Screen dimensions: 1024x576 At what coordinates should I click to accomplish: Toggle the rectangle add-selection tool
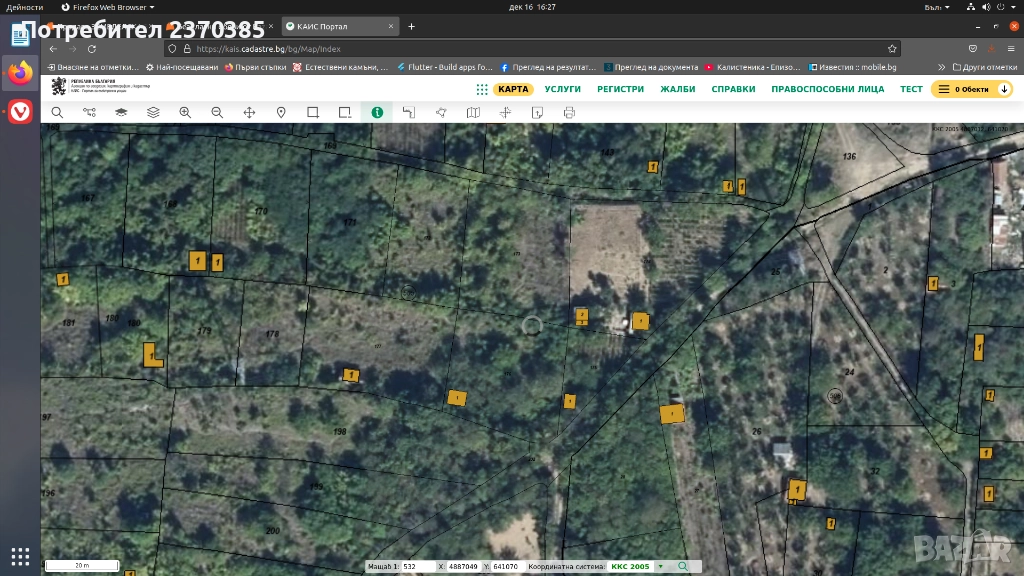[x=313, y=113]
